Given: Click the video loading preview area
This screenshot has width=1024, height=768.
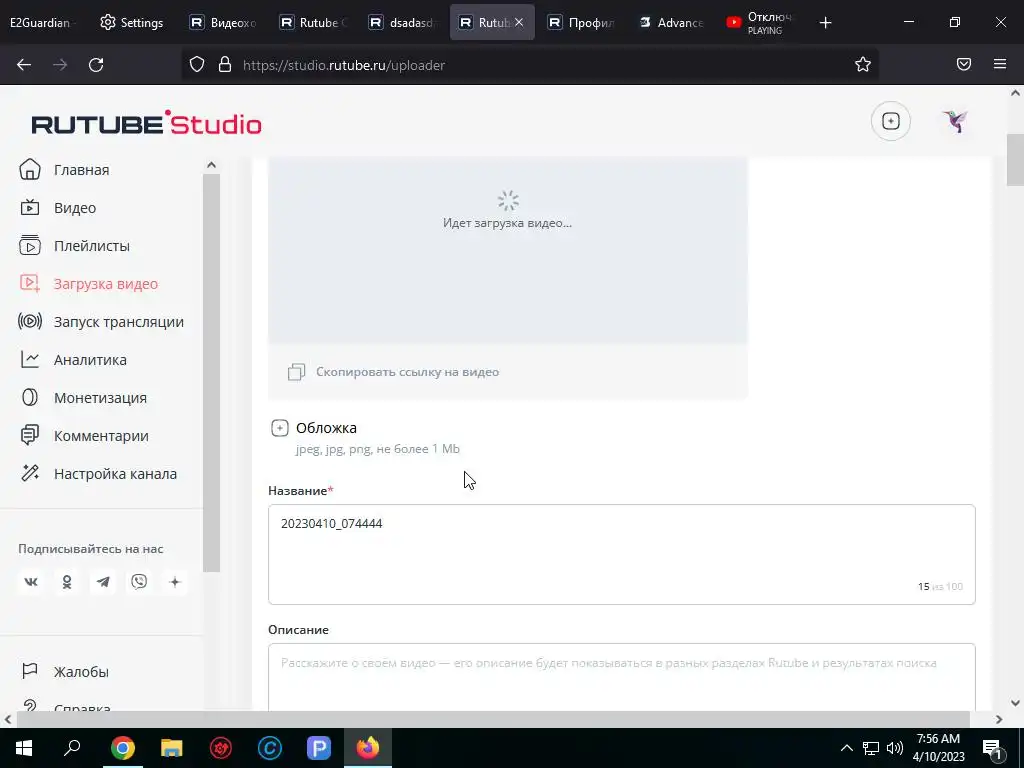Looking at the screenshot, I should 507,250.
